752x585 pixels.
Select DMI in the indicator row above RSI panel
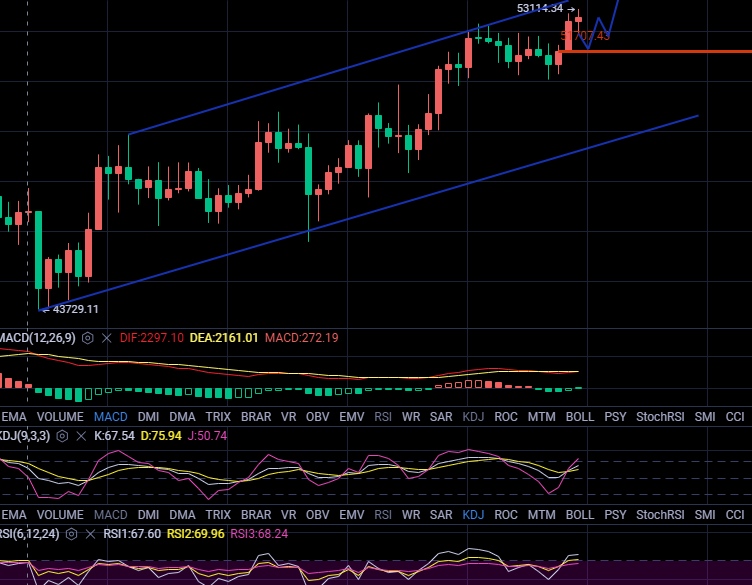(148, 515)
